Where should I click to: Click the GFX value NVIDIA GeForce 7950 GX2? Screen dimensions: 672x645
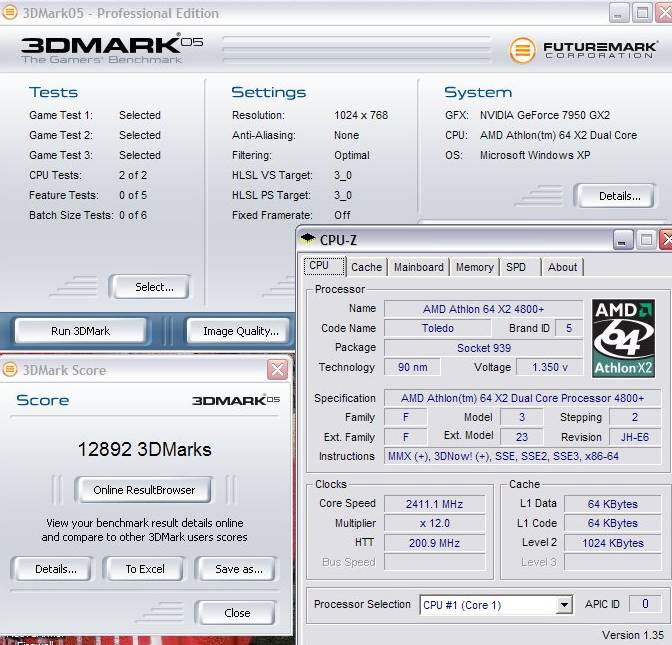[545, 115]
